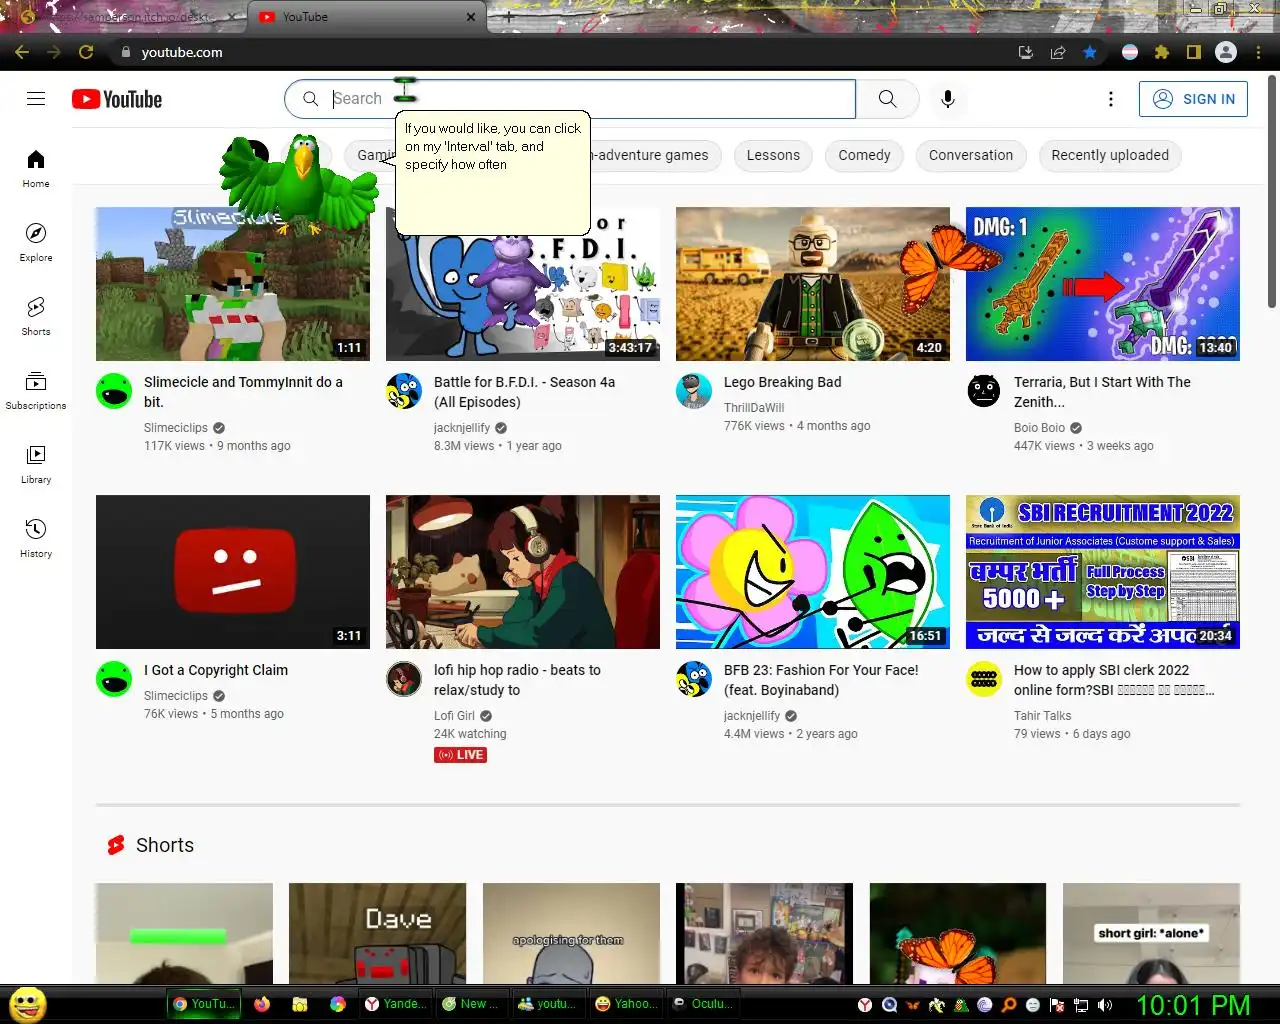
Task: Start voice search with the microphone
Action: pos(948,99)
